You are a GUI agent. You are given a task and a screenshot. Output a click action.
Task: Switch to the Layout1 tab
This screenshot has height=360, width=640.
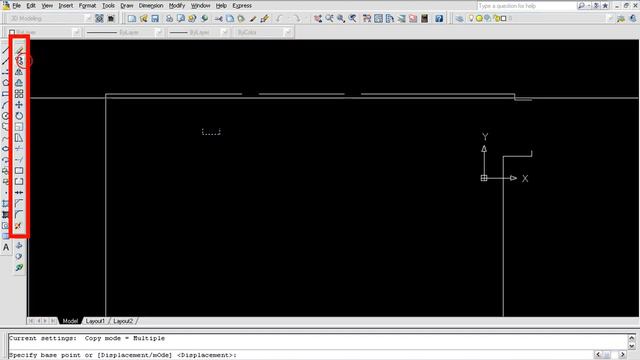pos(96,321)
